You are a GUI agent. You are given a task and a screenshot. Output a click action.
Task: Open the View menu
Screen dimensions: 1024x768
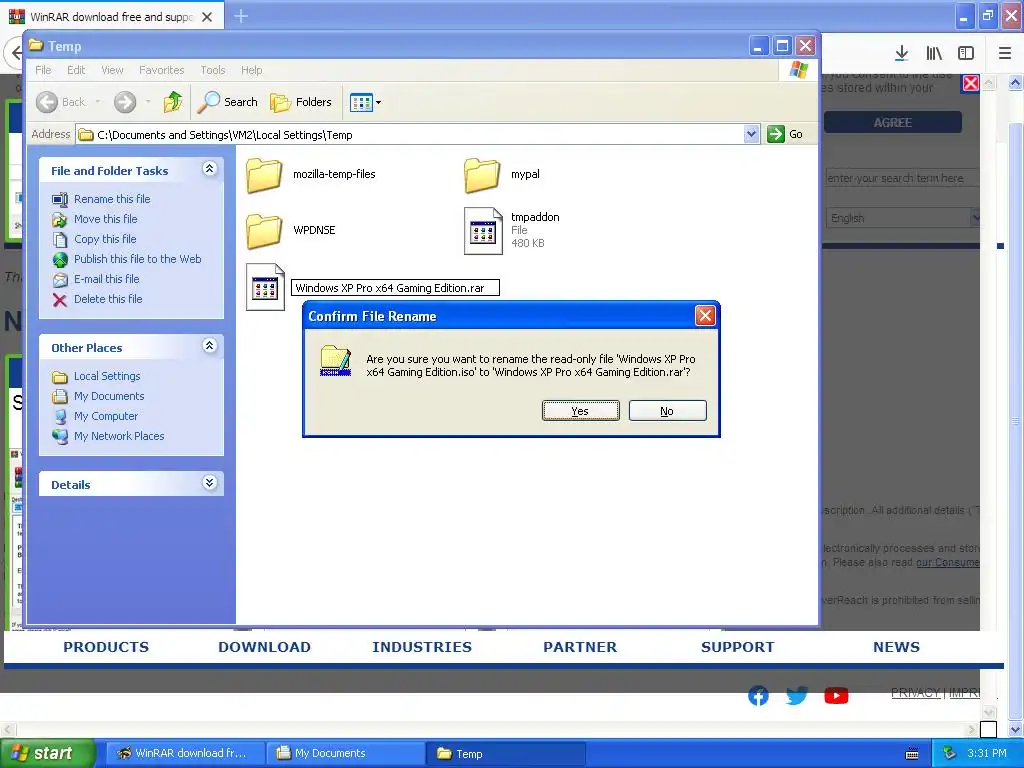point(112,70)
